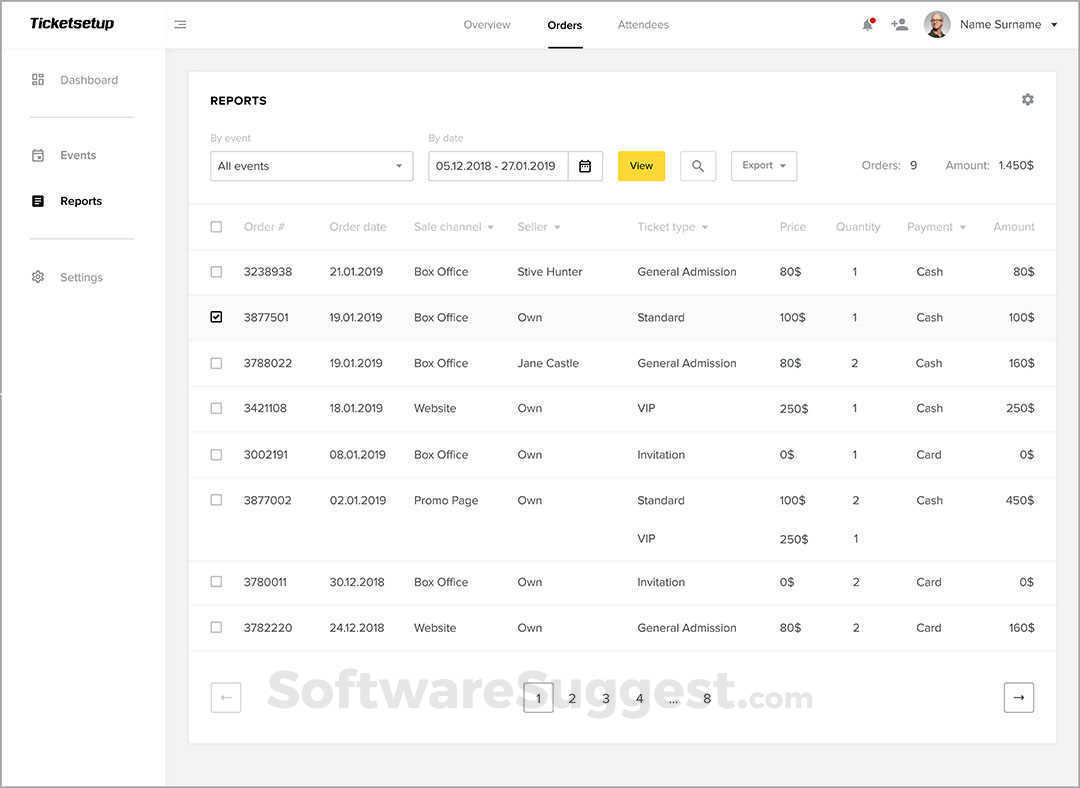Open the calendar date picker icon

pyautogui.click(x=585, y=166)
